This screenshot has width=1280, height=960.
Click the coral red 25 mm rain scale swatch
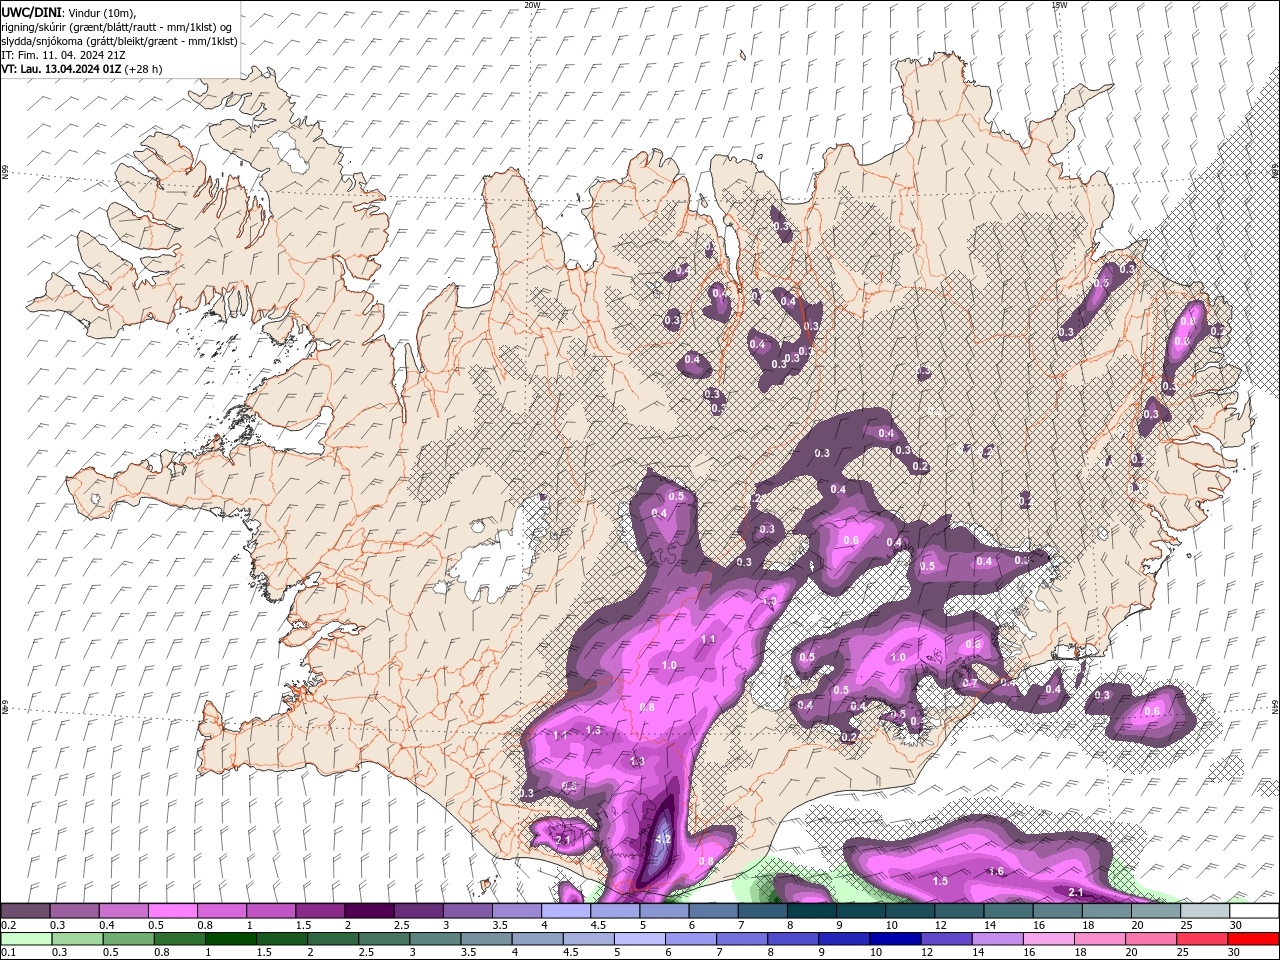click(x=1202, y=939)
